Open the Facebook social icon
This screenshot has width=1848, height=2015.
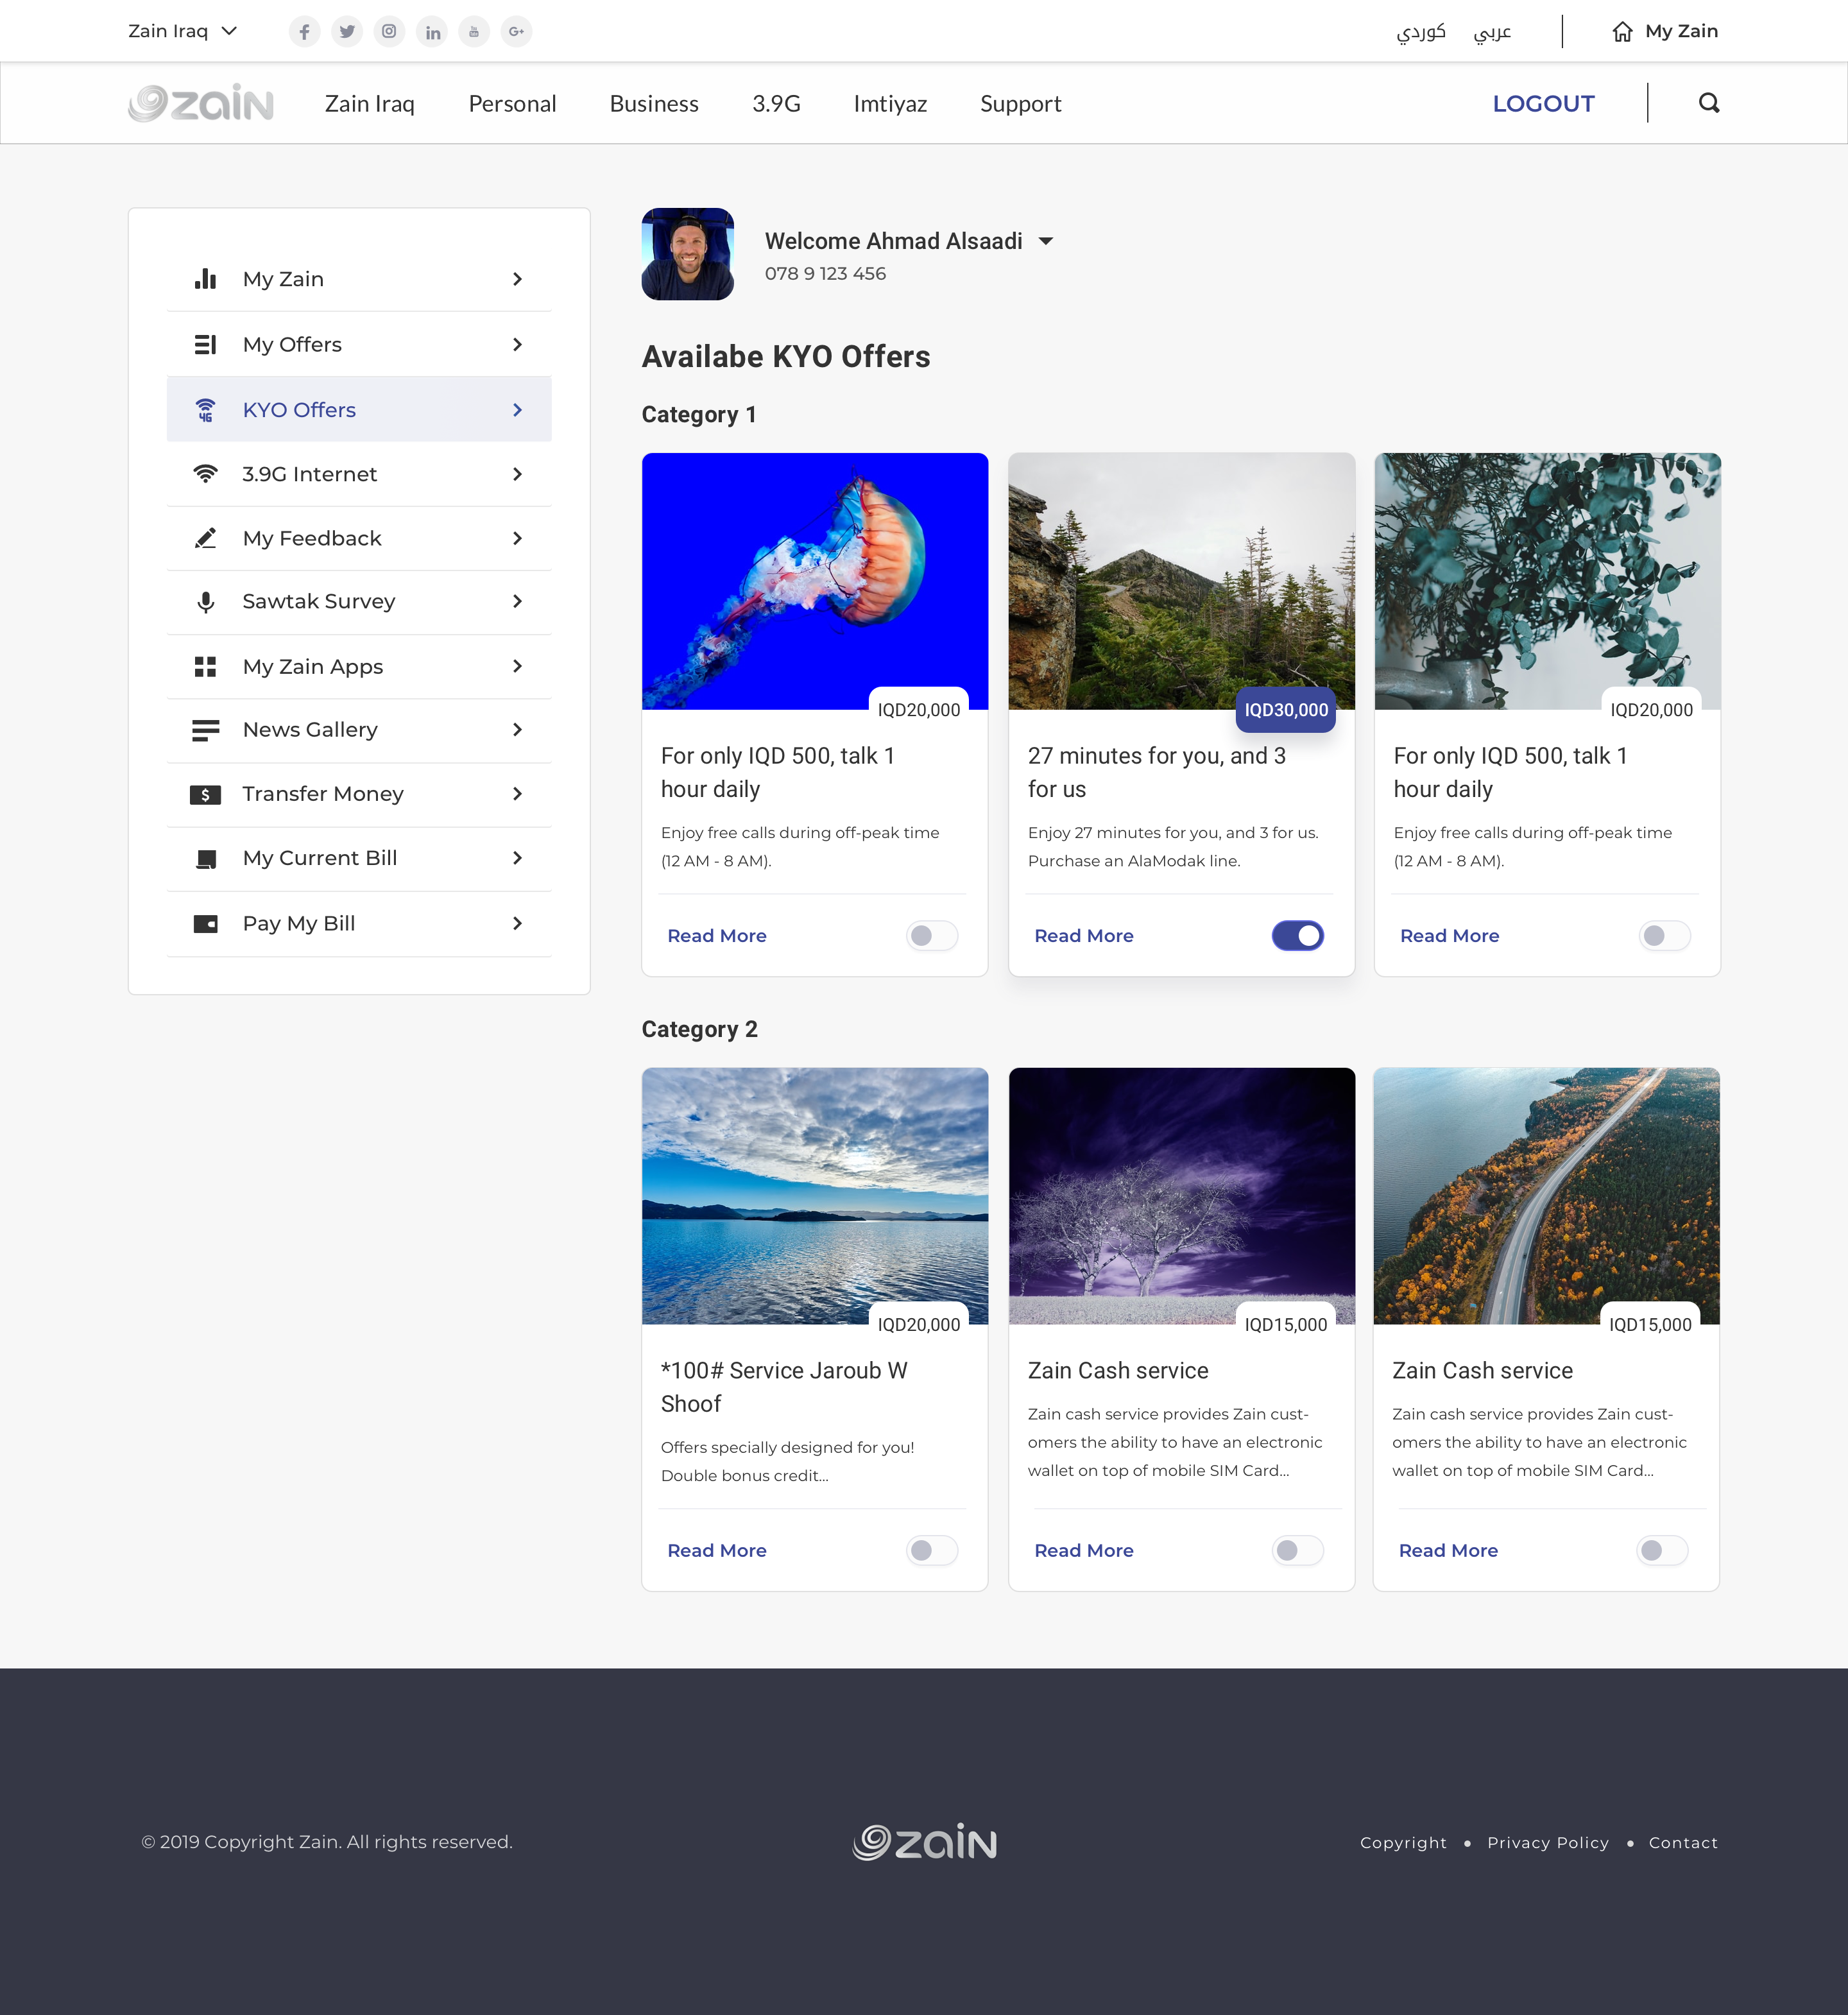[x=305, y=31]
